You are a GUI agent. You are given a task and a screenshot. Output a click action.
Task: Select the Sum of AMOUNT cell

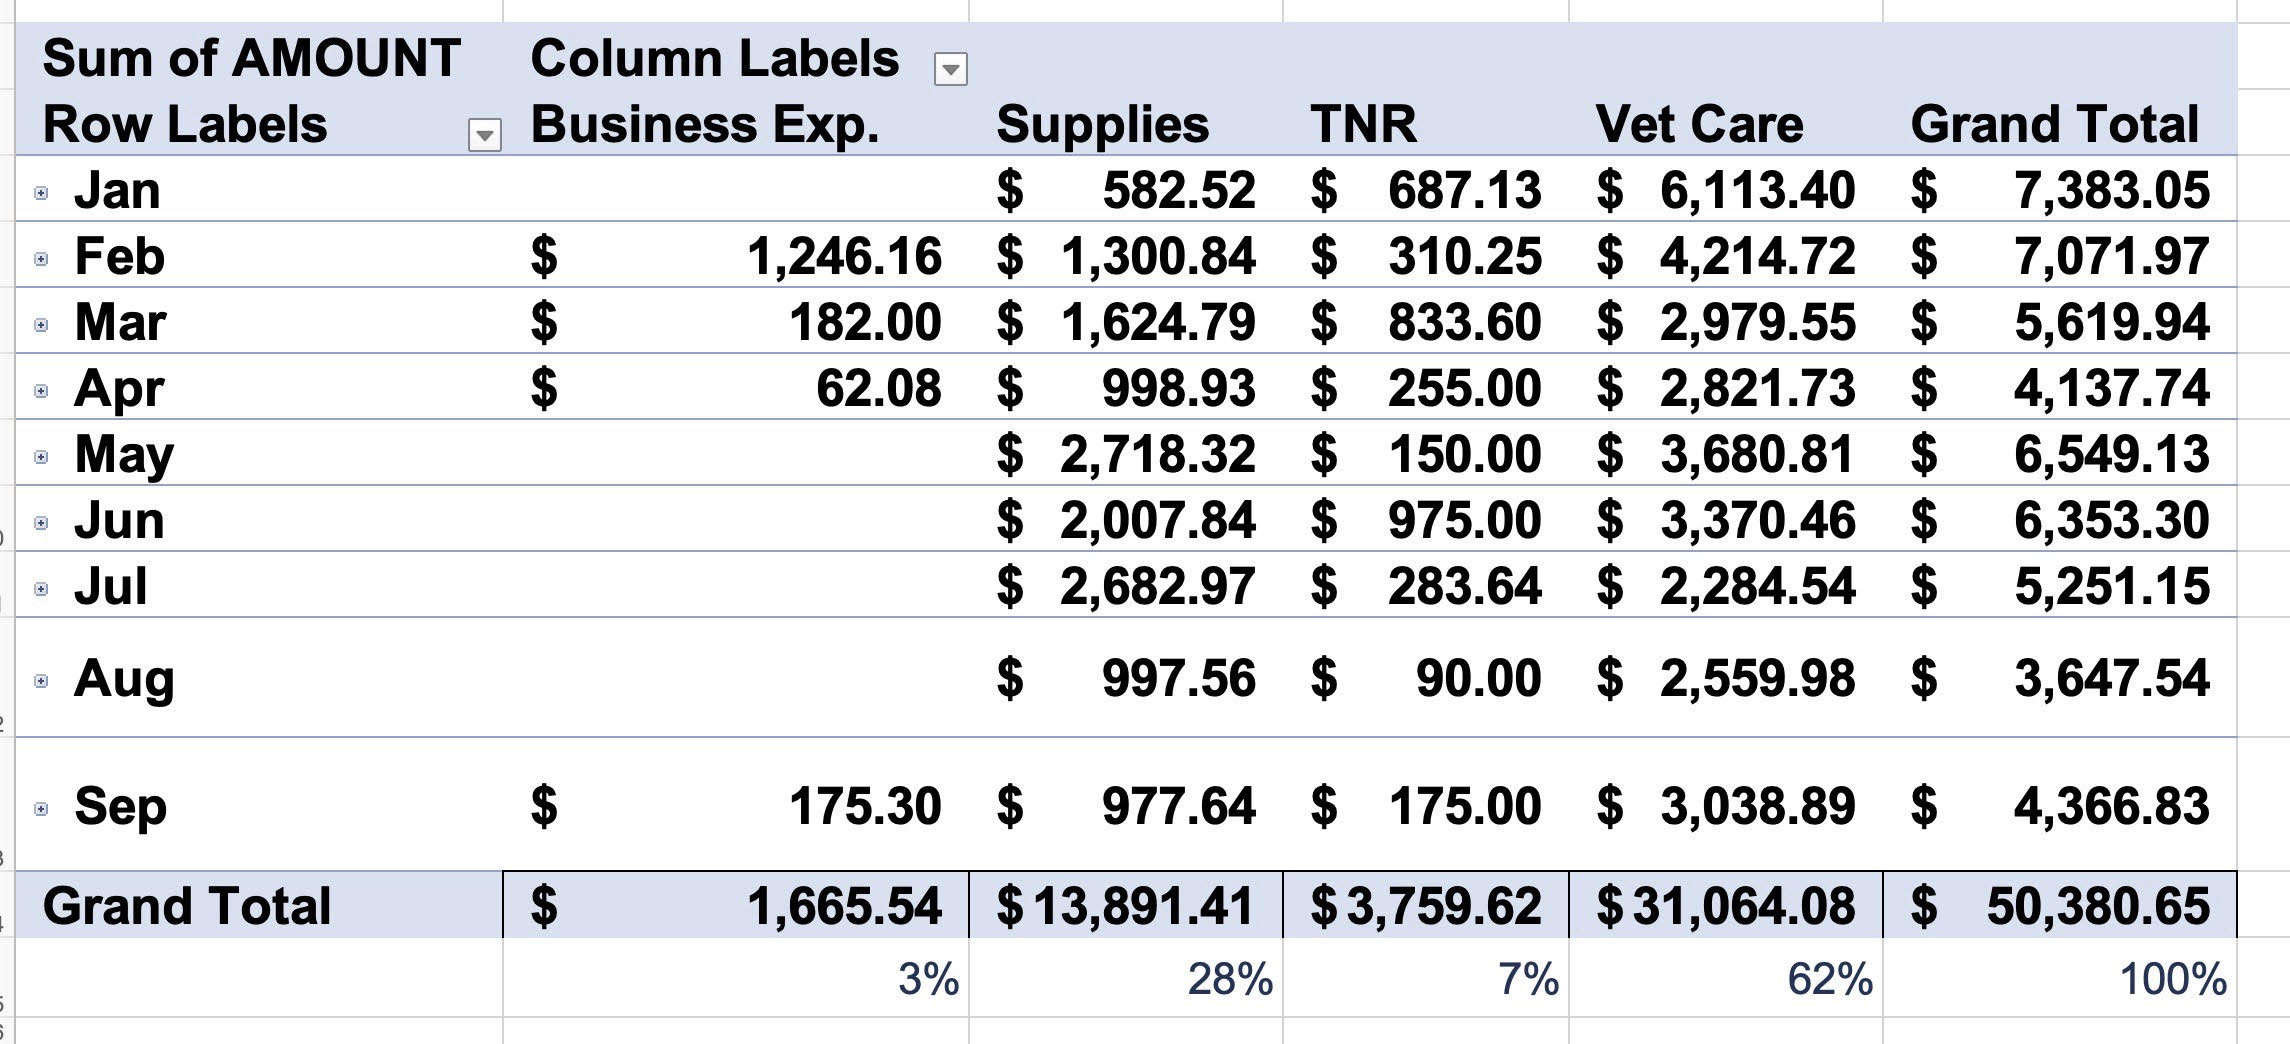[252, 58]
